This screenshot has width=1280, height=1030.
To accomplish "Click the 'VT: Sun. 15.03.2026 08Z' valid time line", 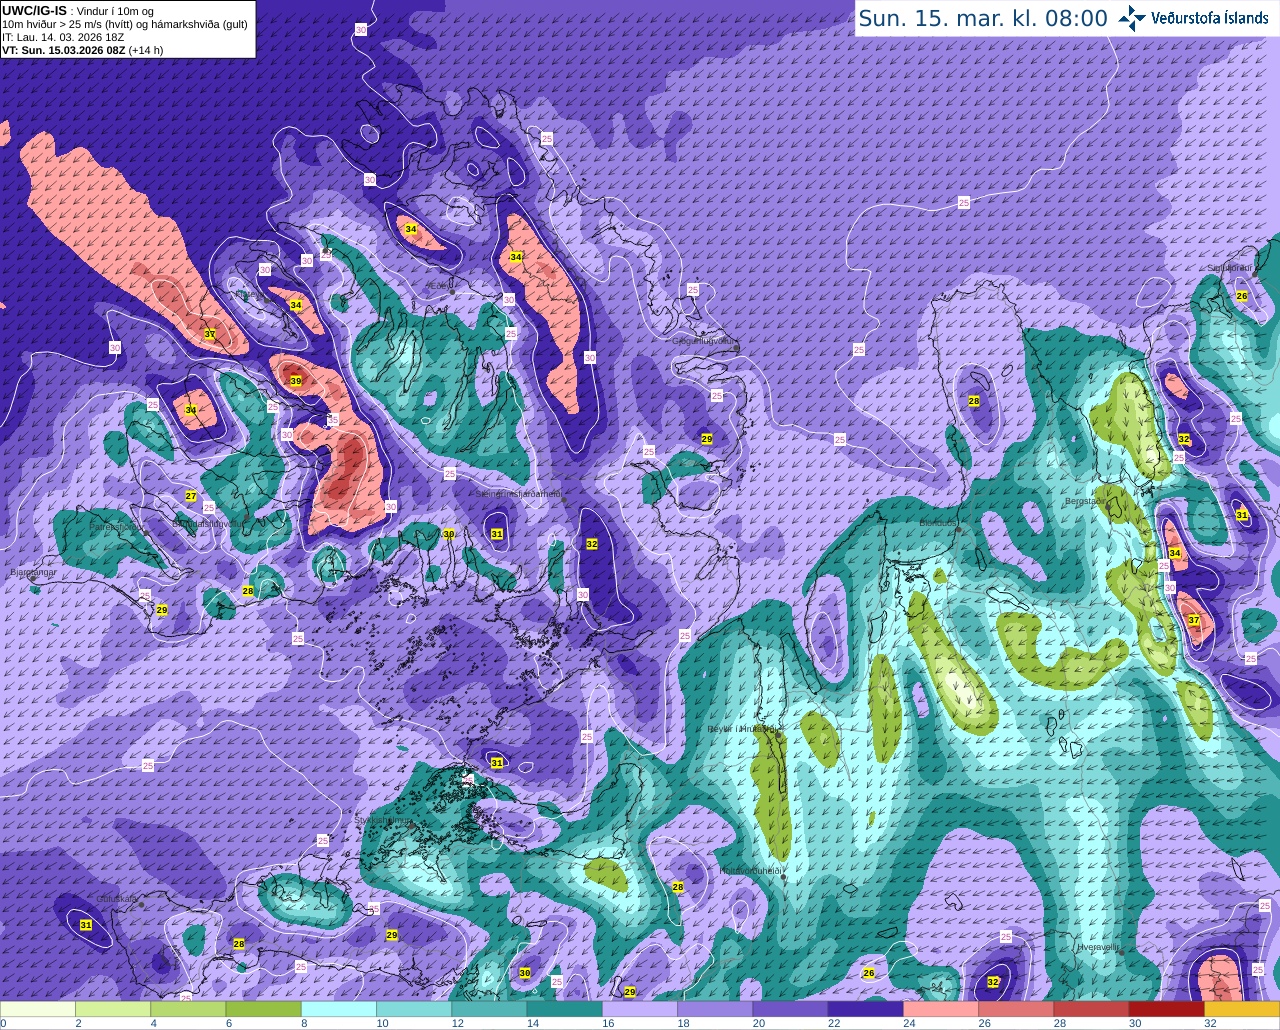I will [x=82, y=50].
